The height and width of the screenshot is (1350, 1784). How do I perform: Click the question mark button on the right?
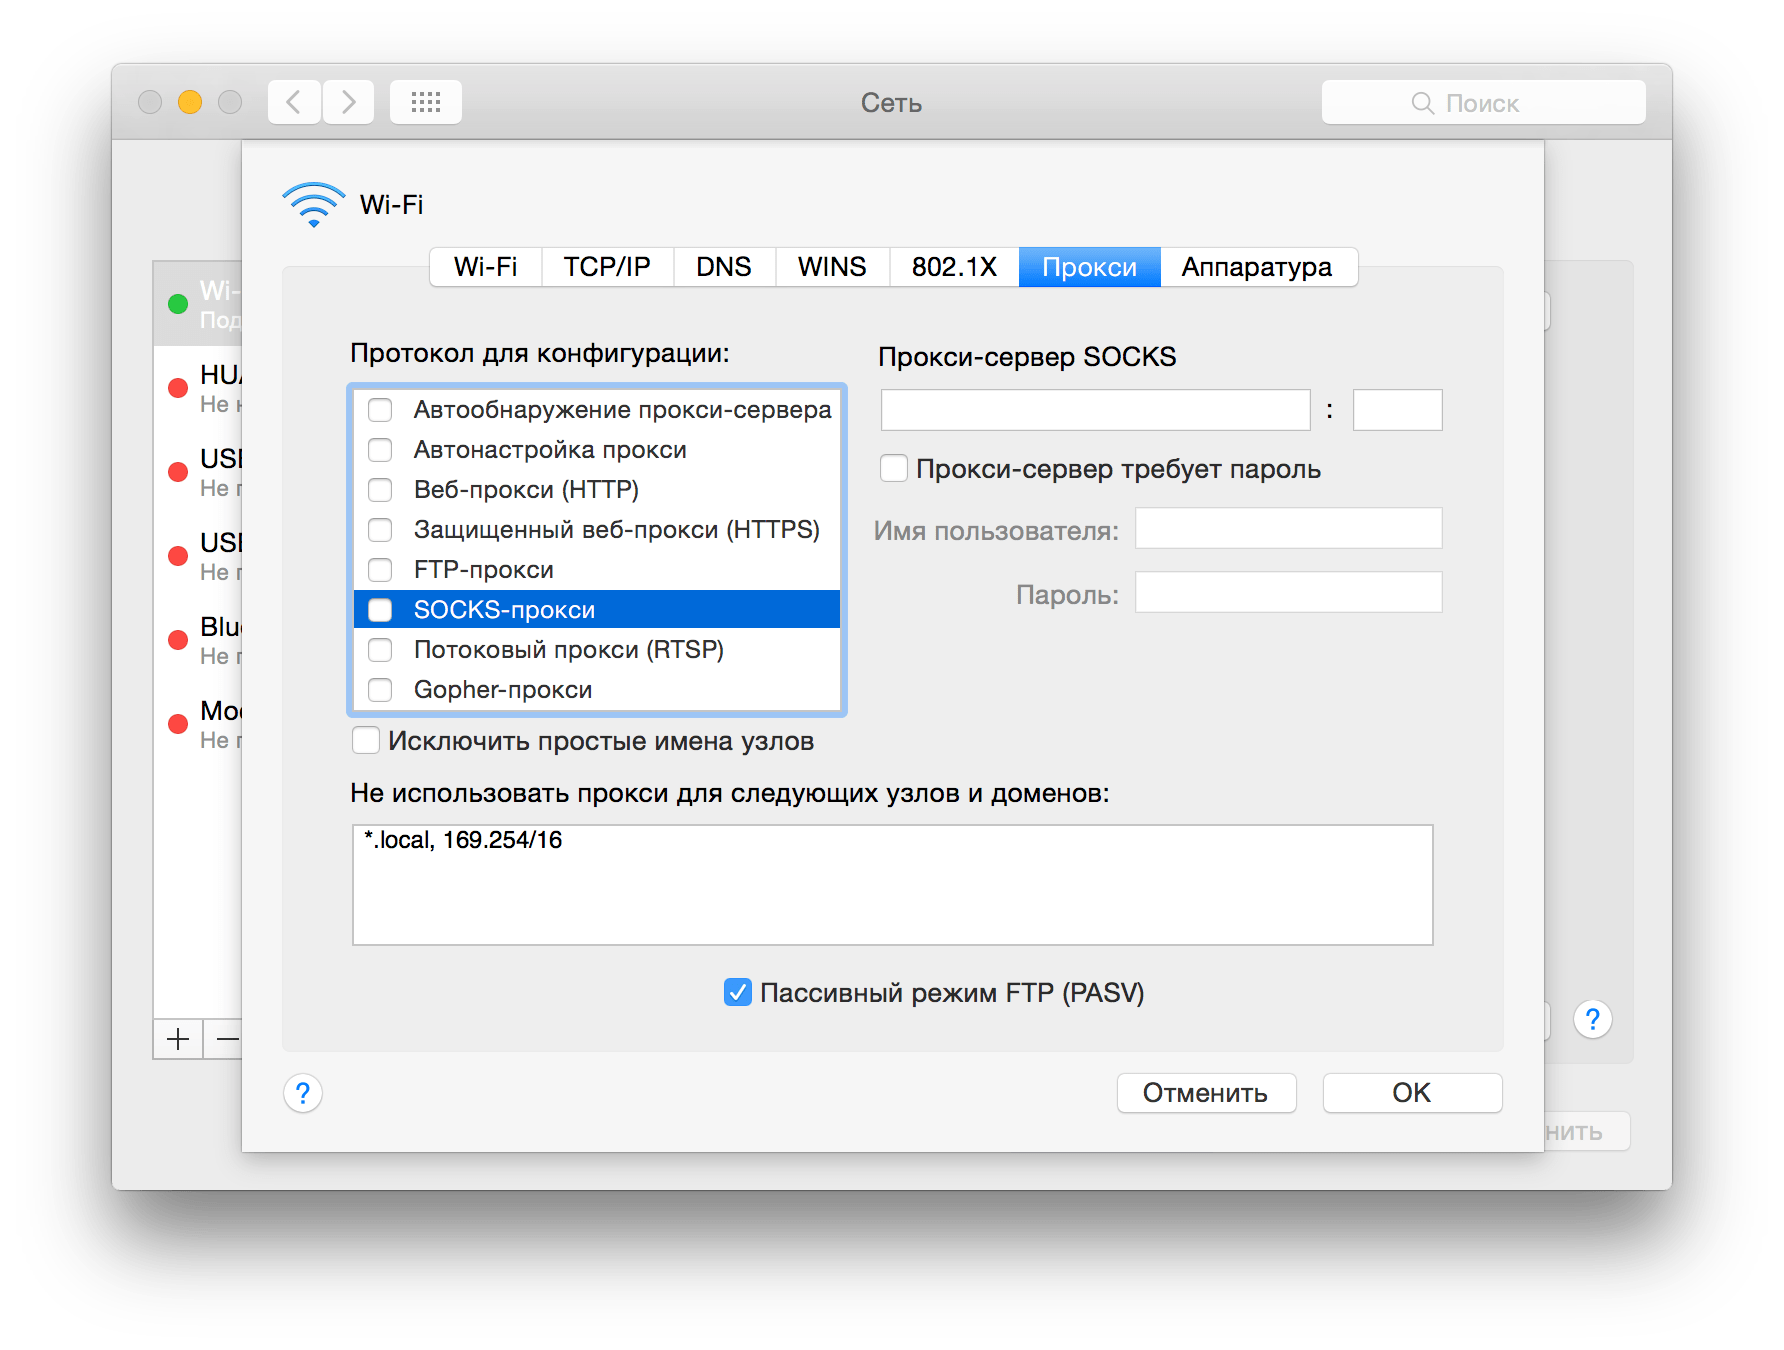click(1592, 1019)
